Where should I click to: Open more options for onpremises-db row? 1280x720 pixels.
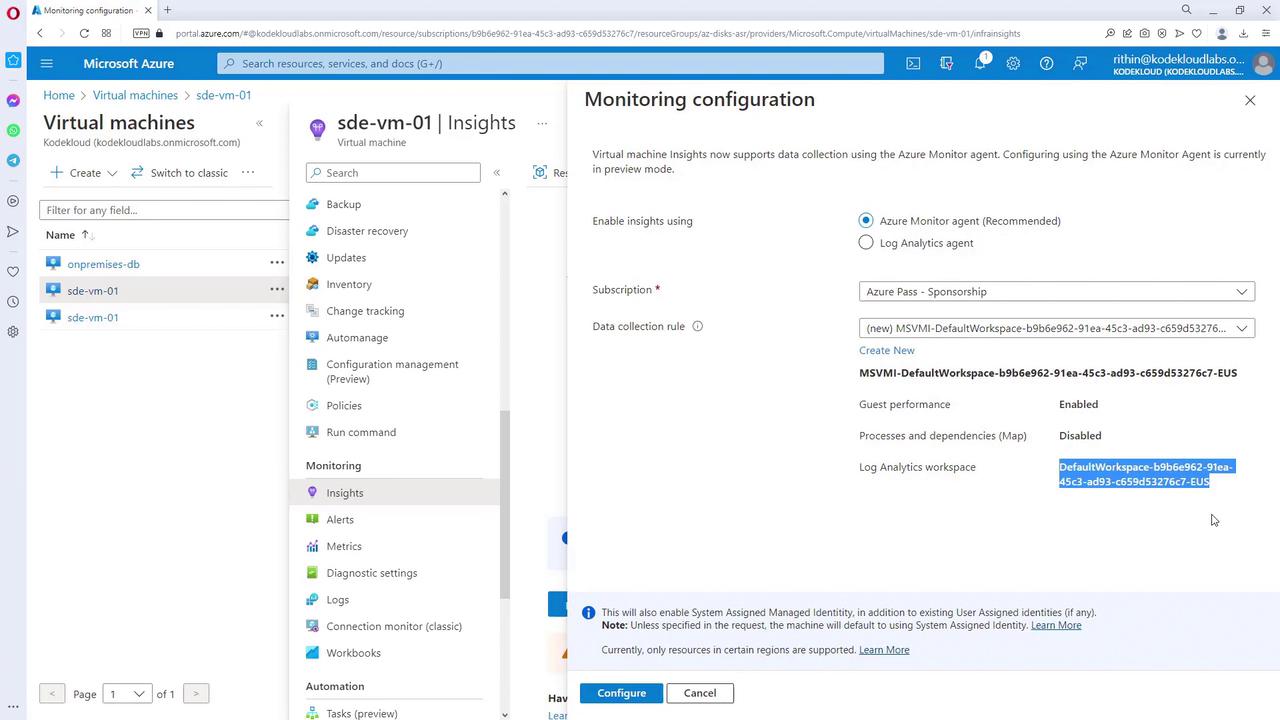[x=276, y=263]
